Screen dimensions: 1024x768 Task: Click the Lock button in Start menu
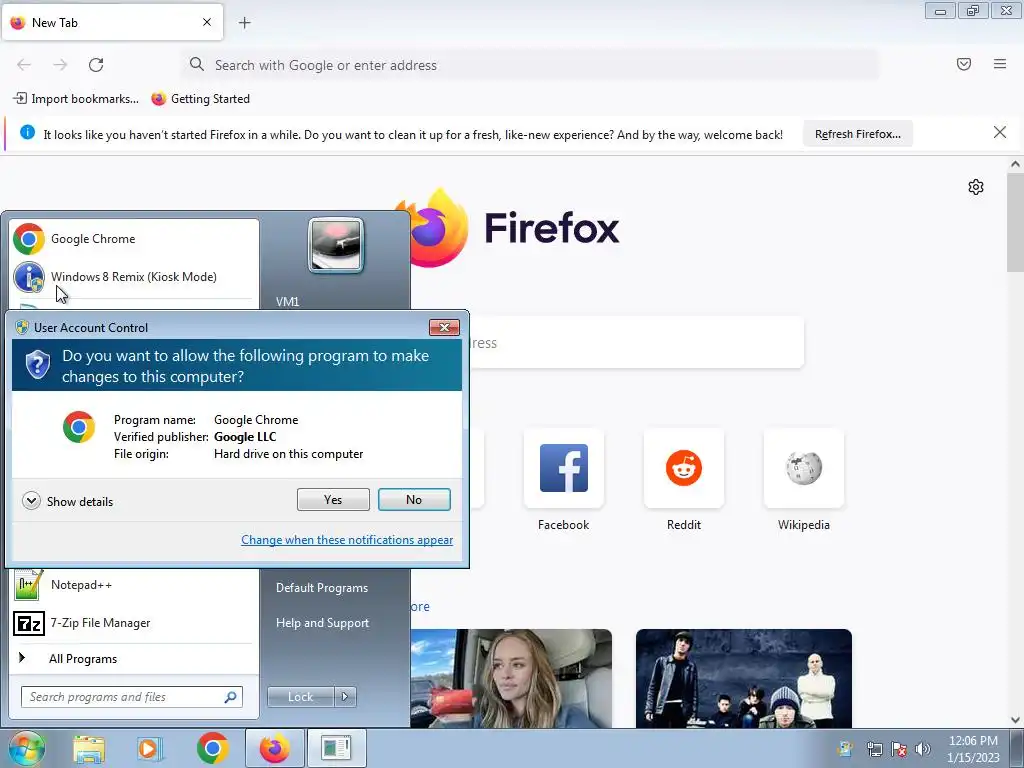pos(300,697)
